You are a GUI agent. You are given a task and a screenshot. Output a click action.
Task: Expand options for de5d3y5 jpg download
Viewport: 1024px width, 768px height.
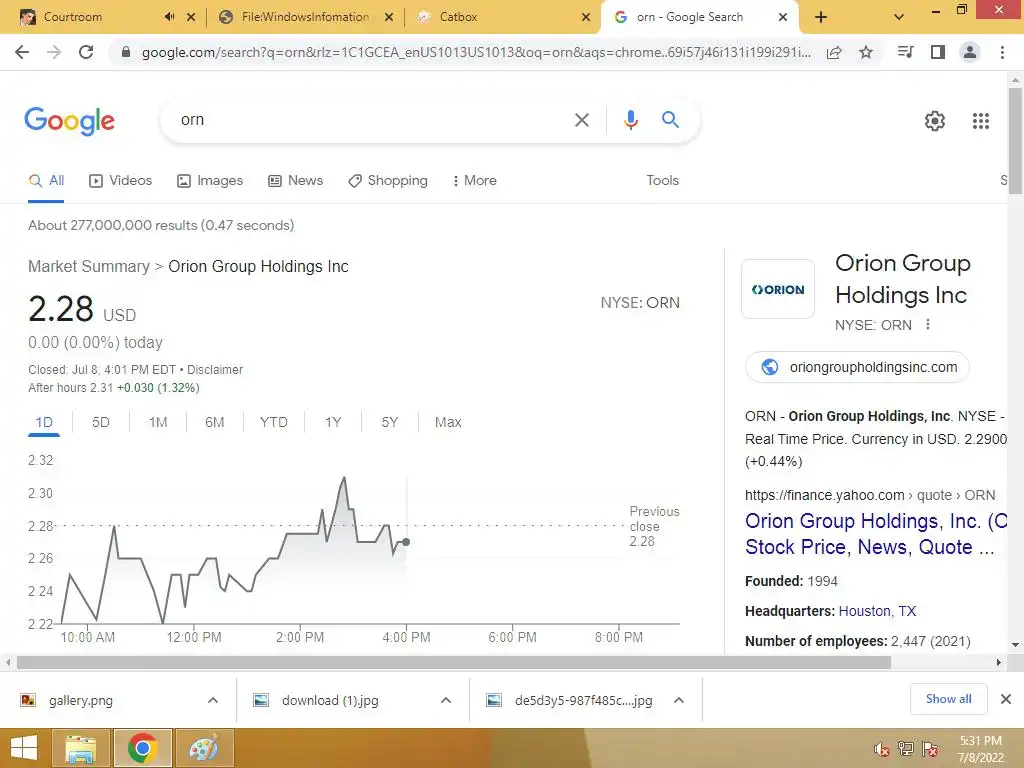coord(679,700)
